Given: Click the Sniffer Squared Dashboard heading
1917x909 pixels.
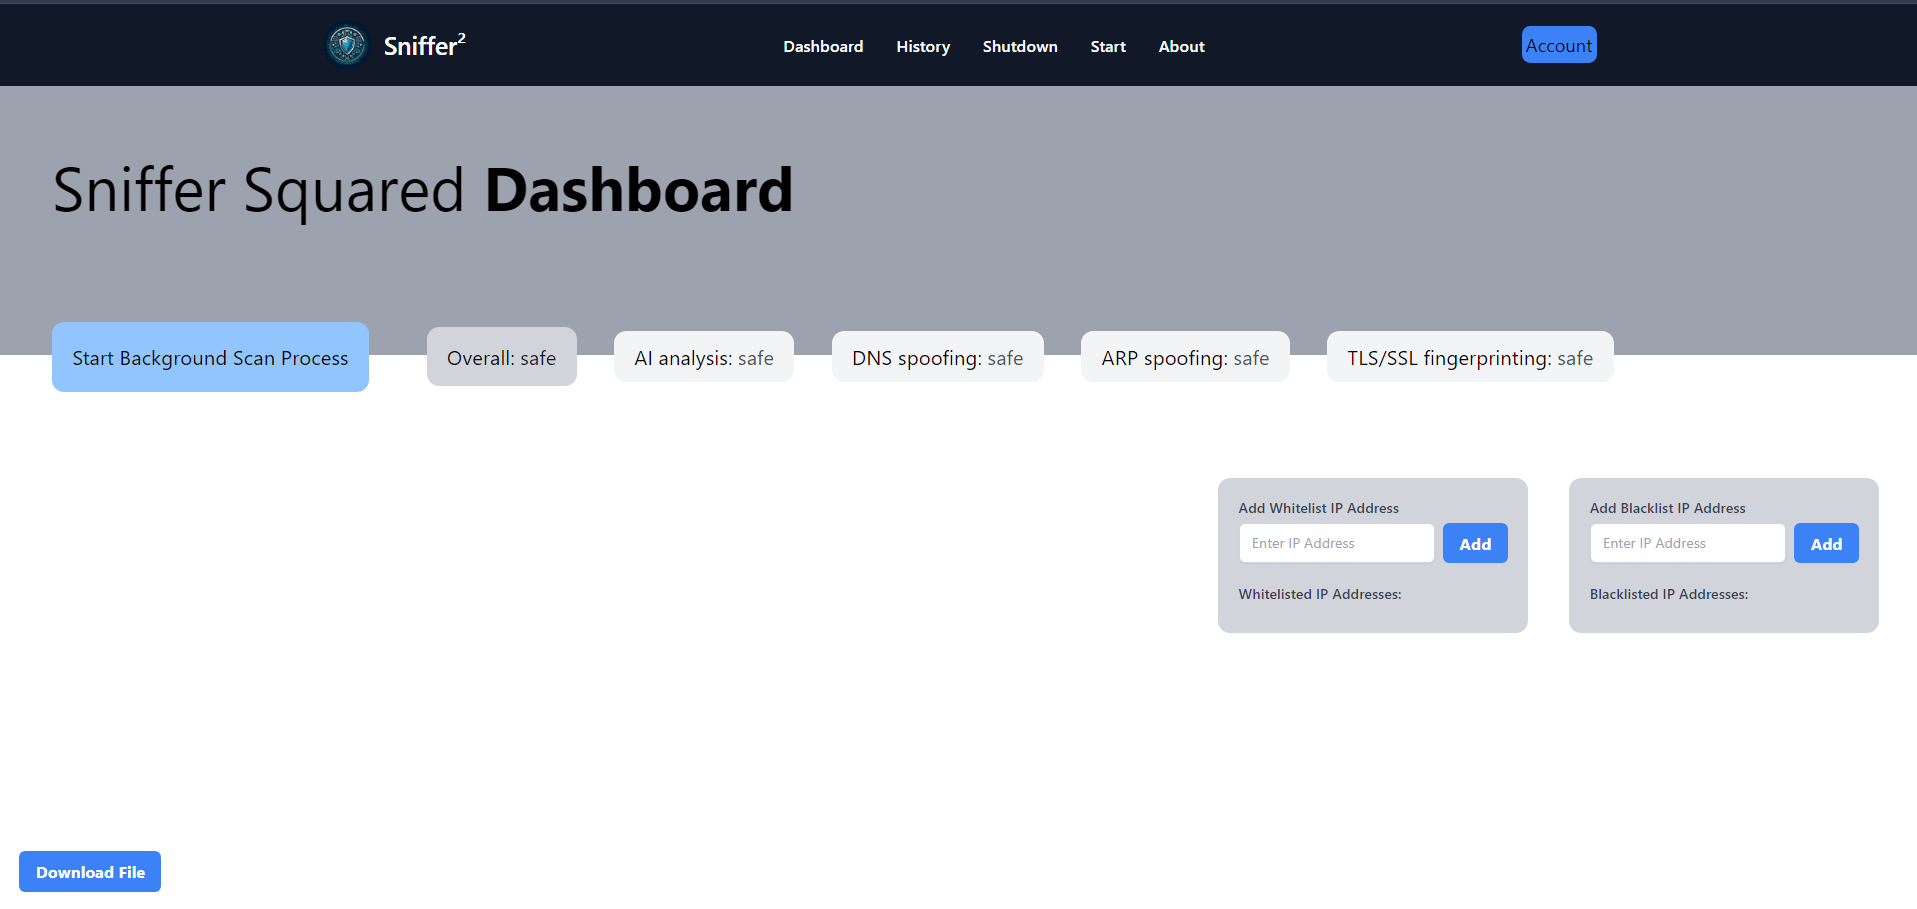Looking at the screenshot, I should tap(422, 190).
